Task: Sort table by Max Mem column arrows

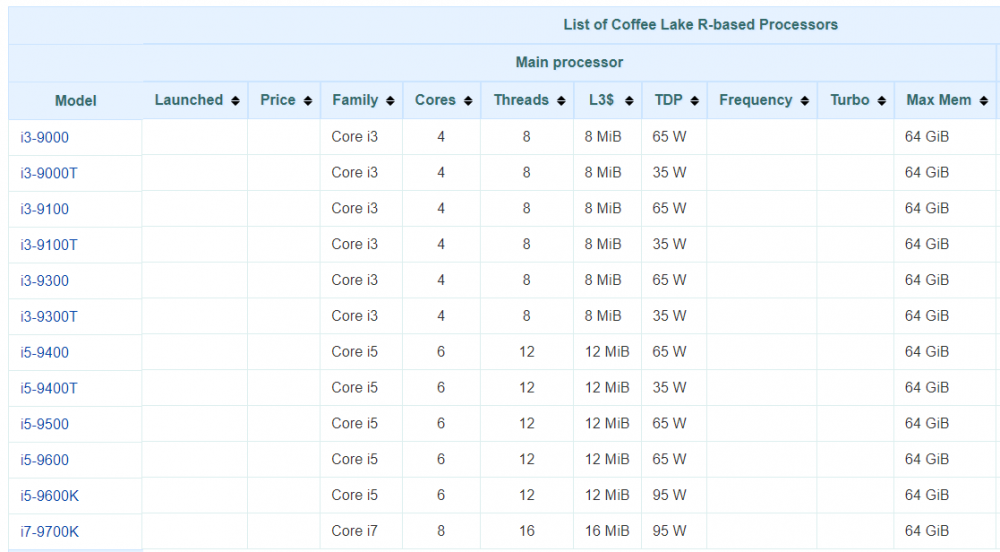Action: coord(984,101)
